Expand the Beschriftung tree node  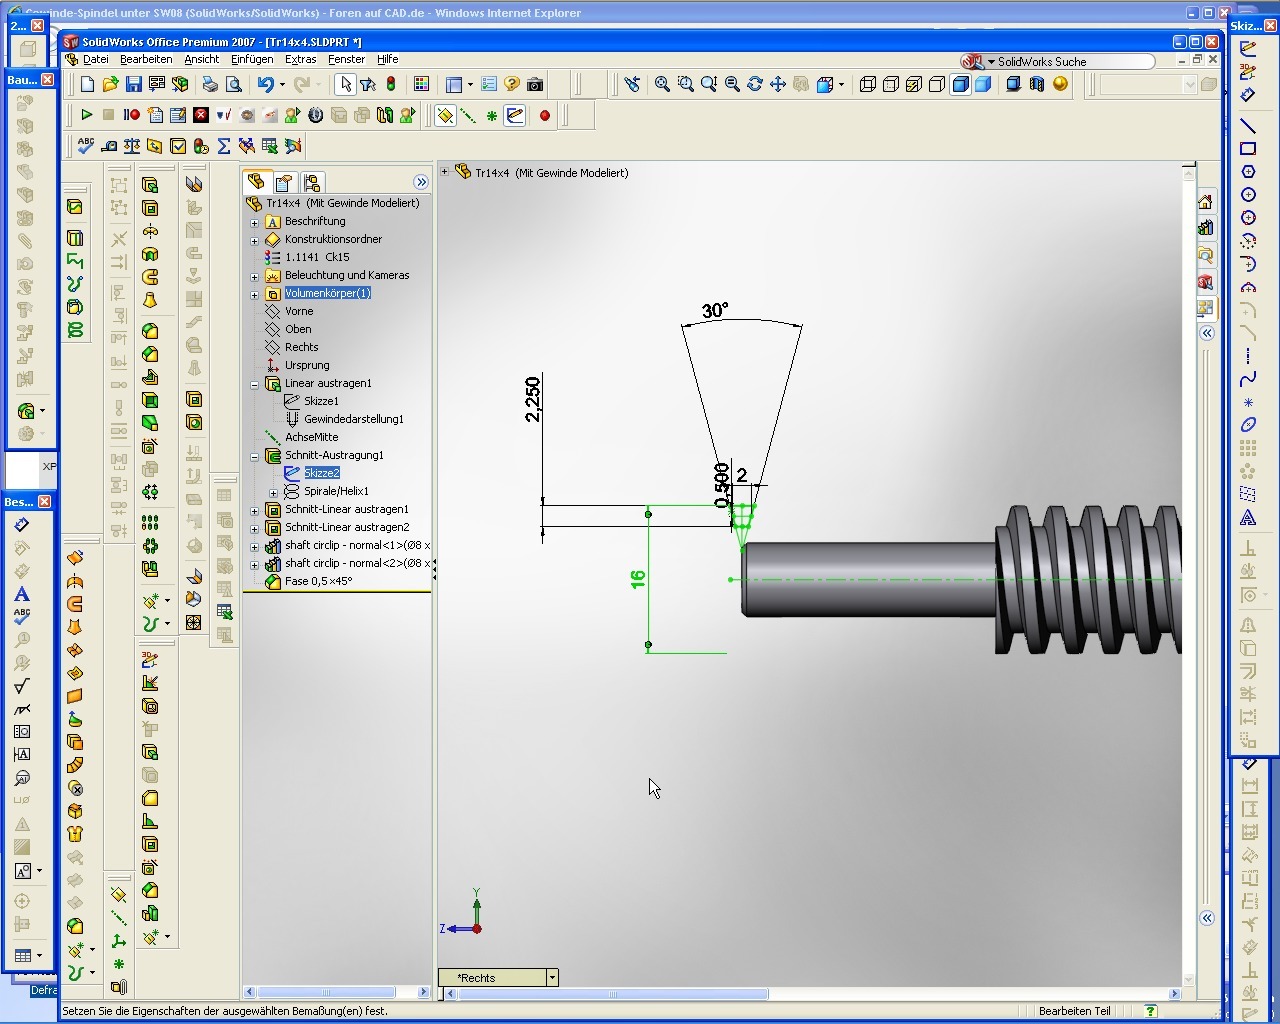pos(254,222)
